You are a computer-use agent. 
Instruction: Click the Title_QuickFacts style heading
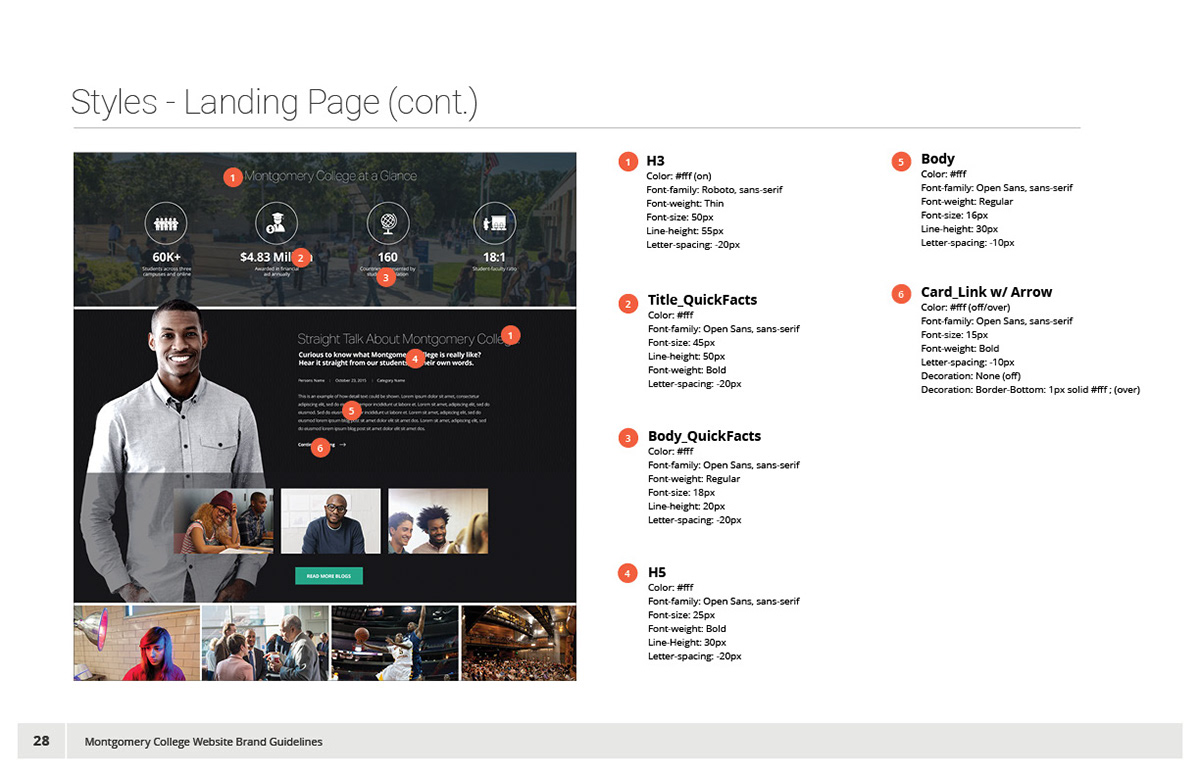pyautogui.click(x=702, y=300)
